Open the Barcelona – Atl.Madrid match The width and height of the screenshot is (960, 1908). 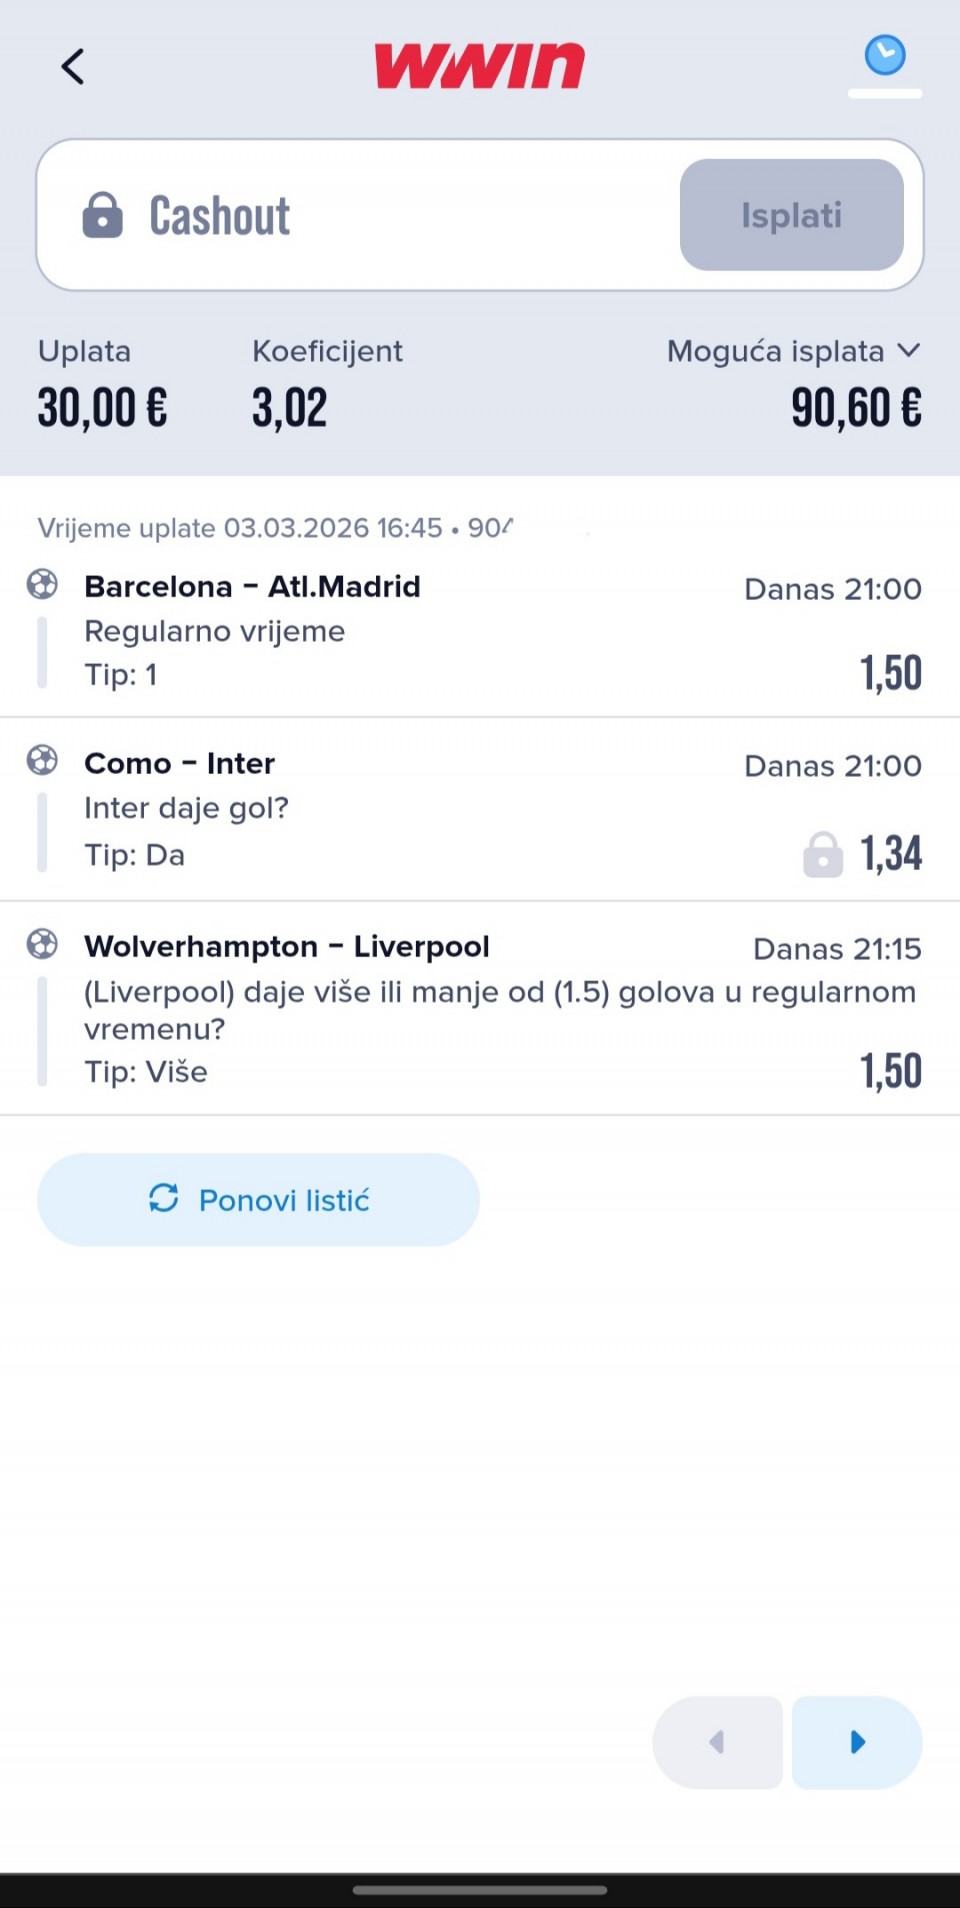coord(252,586)
